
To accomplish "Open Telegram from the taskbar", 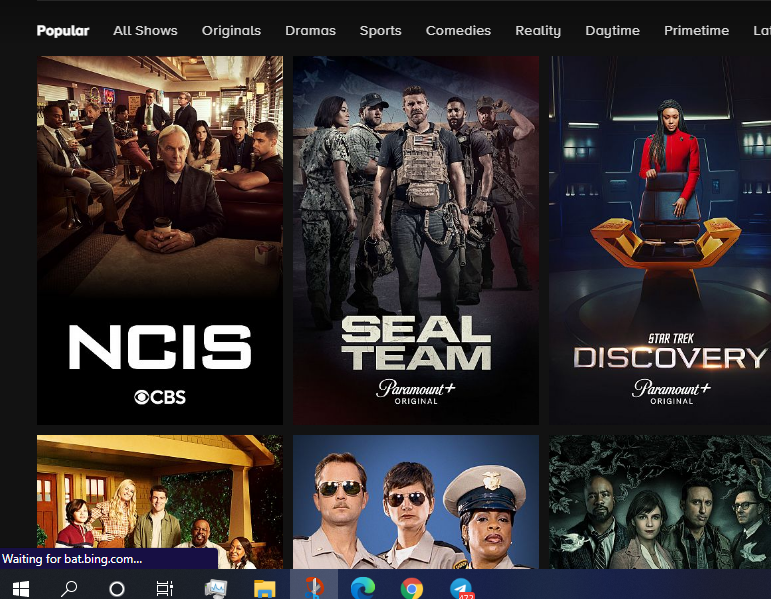I will coord(461,588).
